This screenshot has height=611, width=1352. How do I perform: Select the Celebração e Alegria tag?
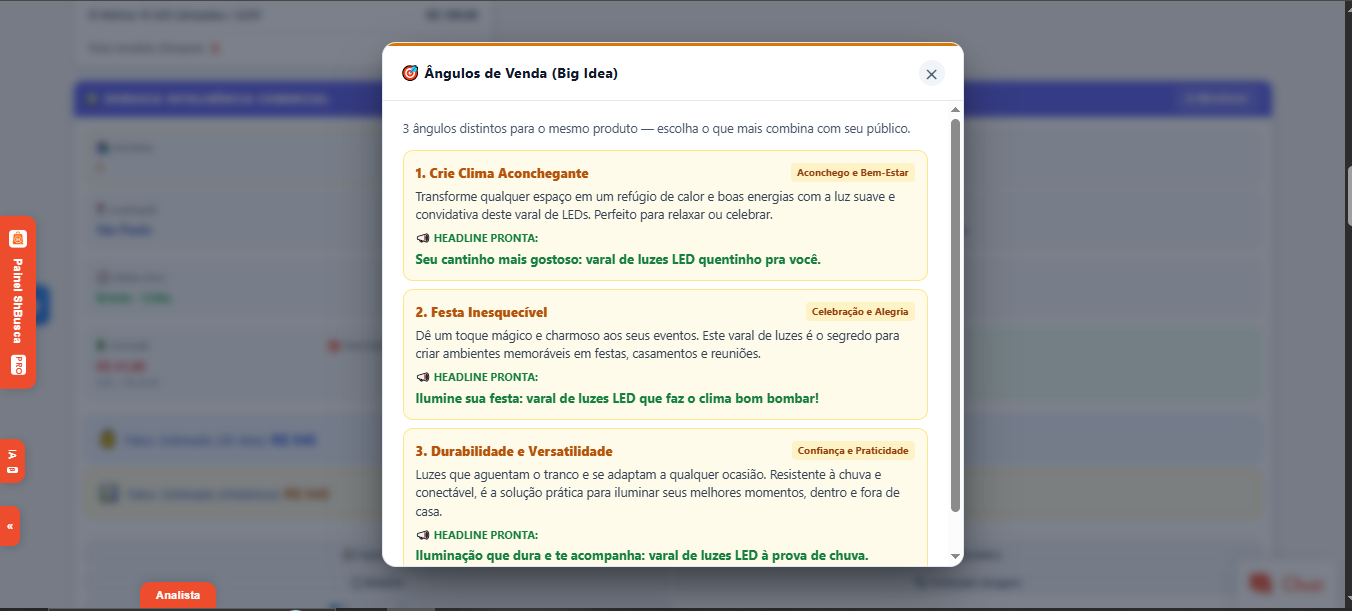point(860,311)
